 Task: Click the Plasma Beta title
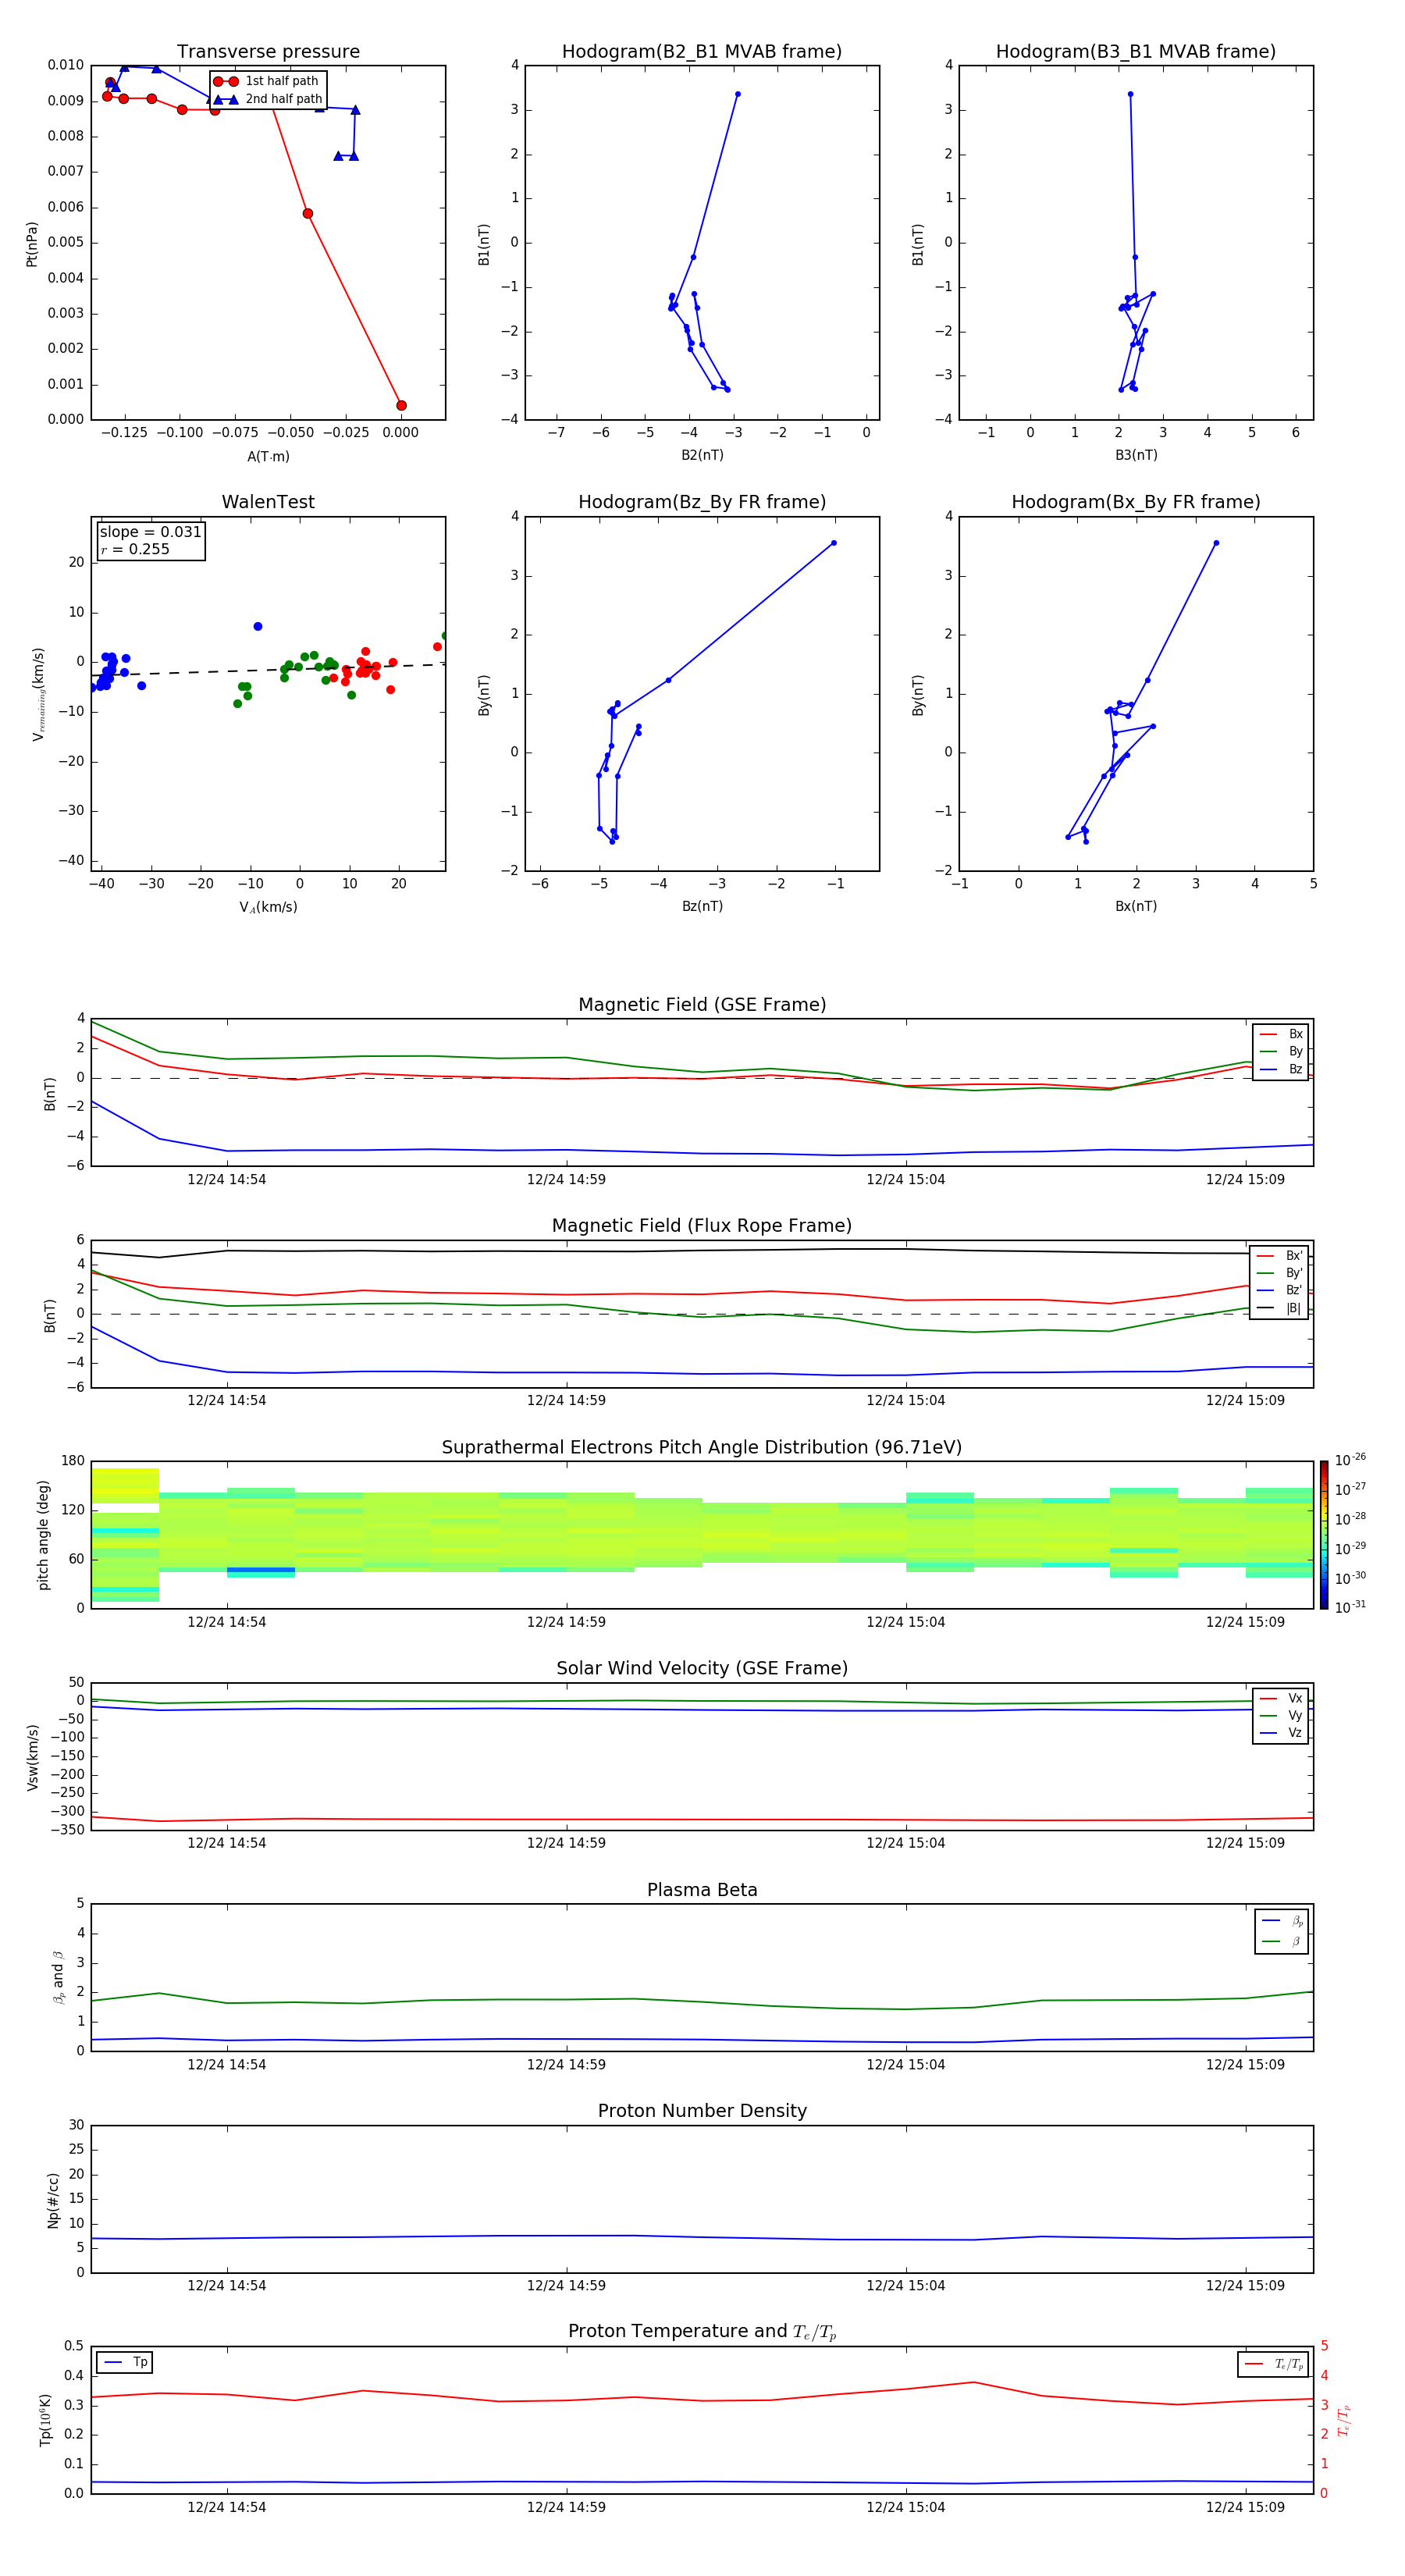point(702,1891)
